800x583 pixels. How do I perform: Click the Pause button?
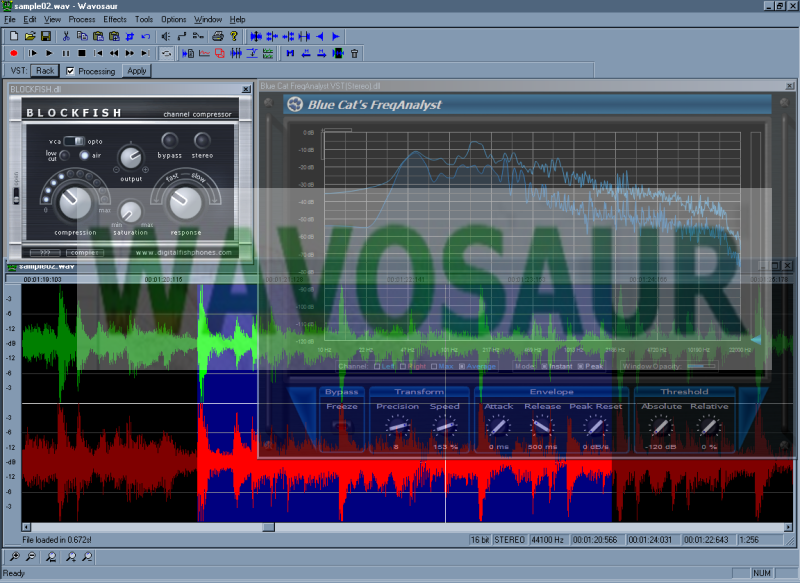pyautogui.click(x=65, y=53)
